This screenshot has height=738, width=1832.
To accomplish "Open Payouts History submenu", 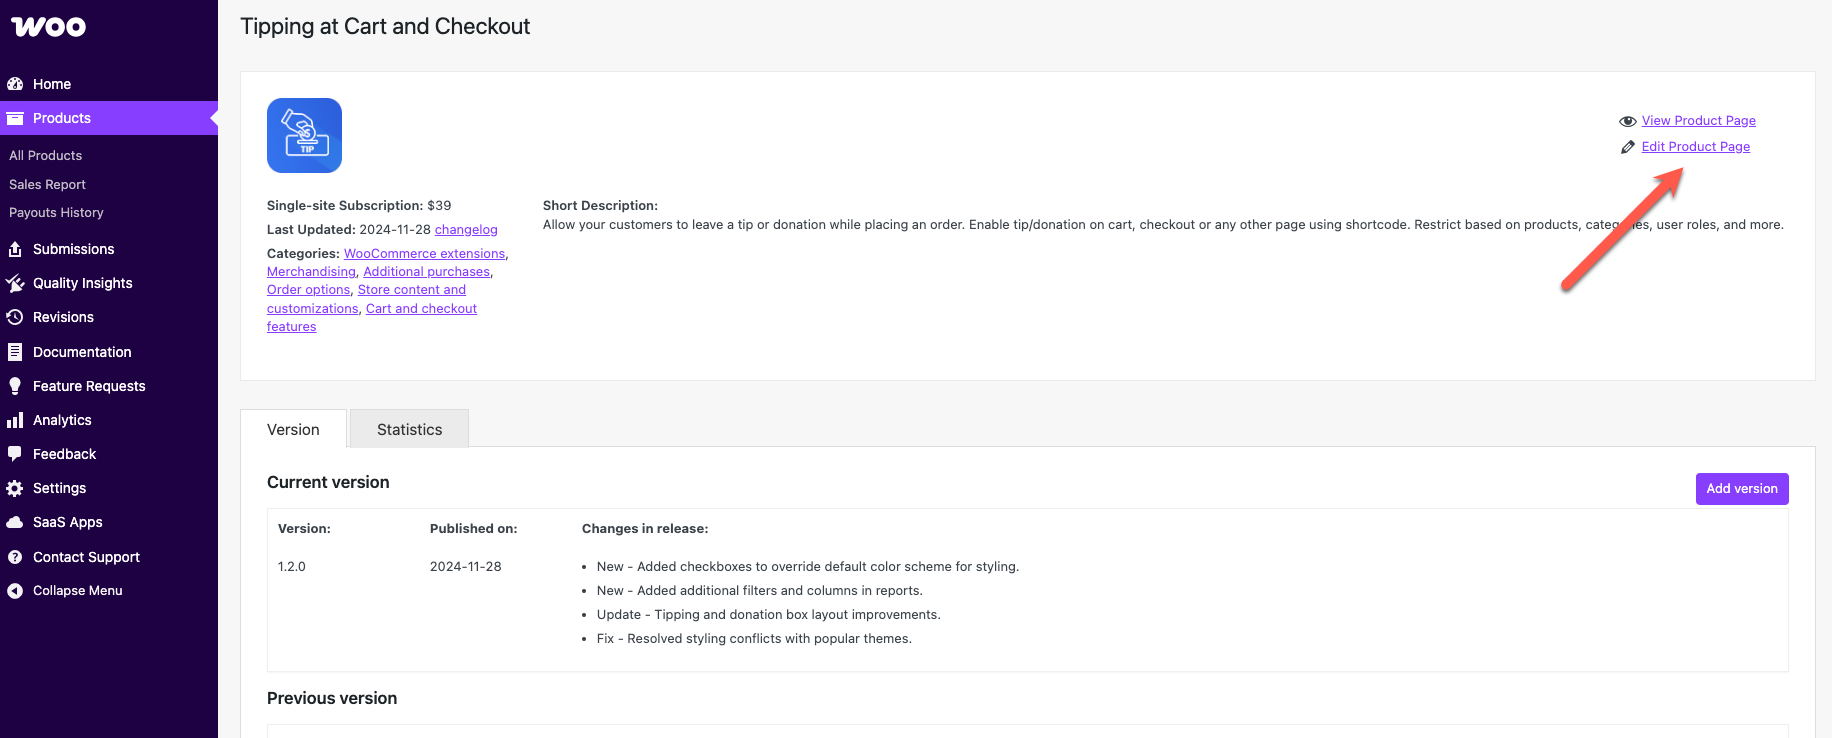I will (56, 212).
